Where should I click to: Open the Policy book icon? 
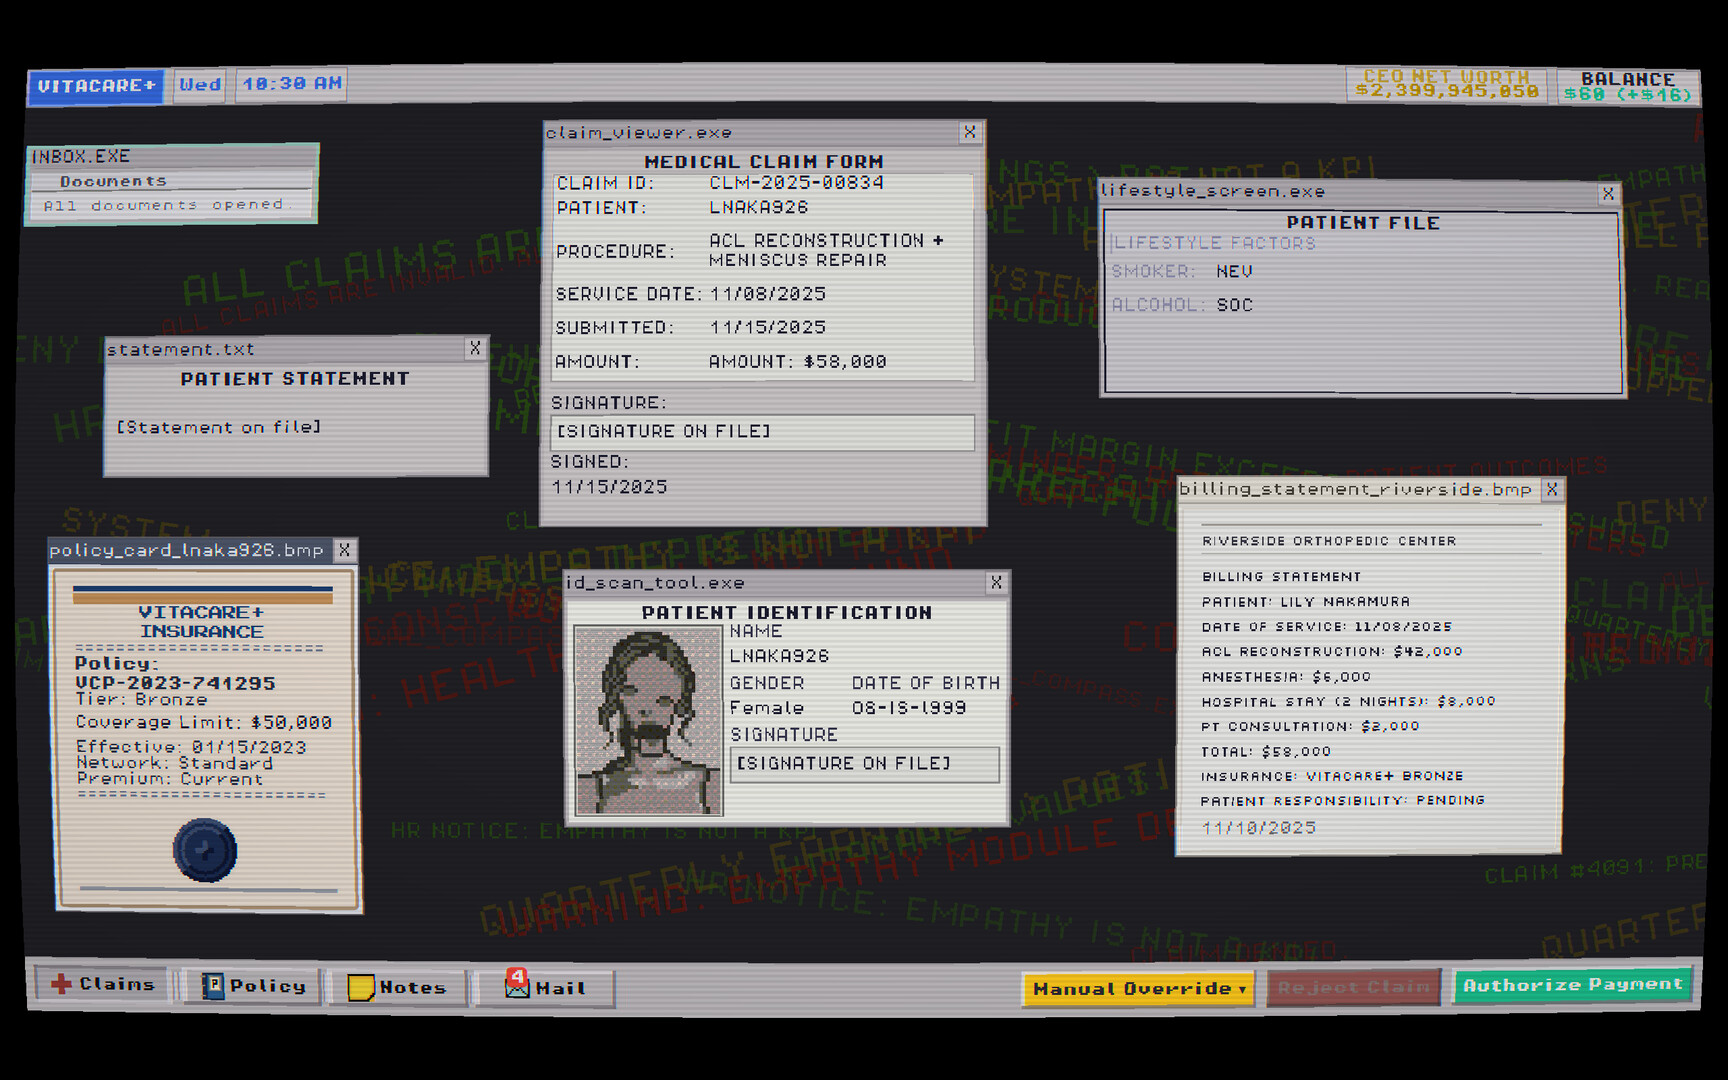pos(213,986)
